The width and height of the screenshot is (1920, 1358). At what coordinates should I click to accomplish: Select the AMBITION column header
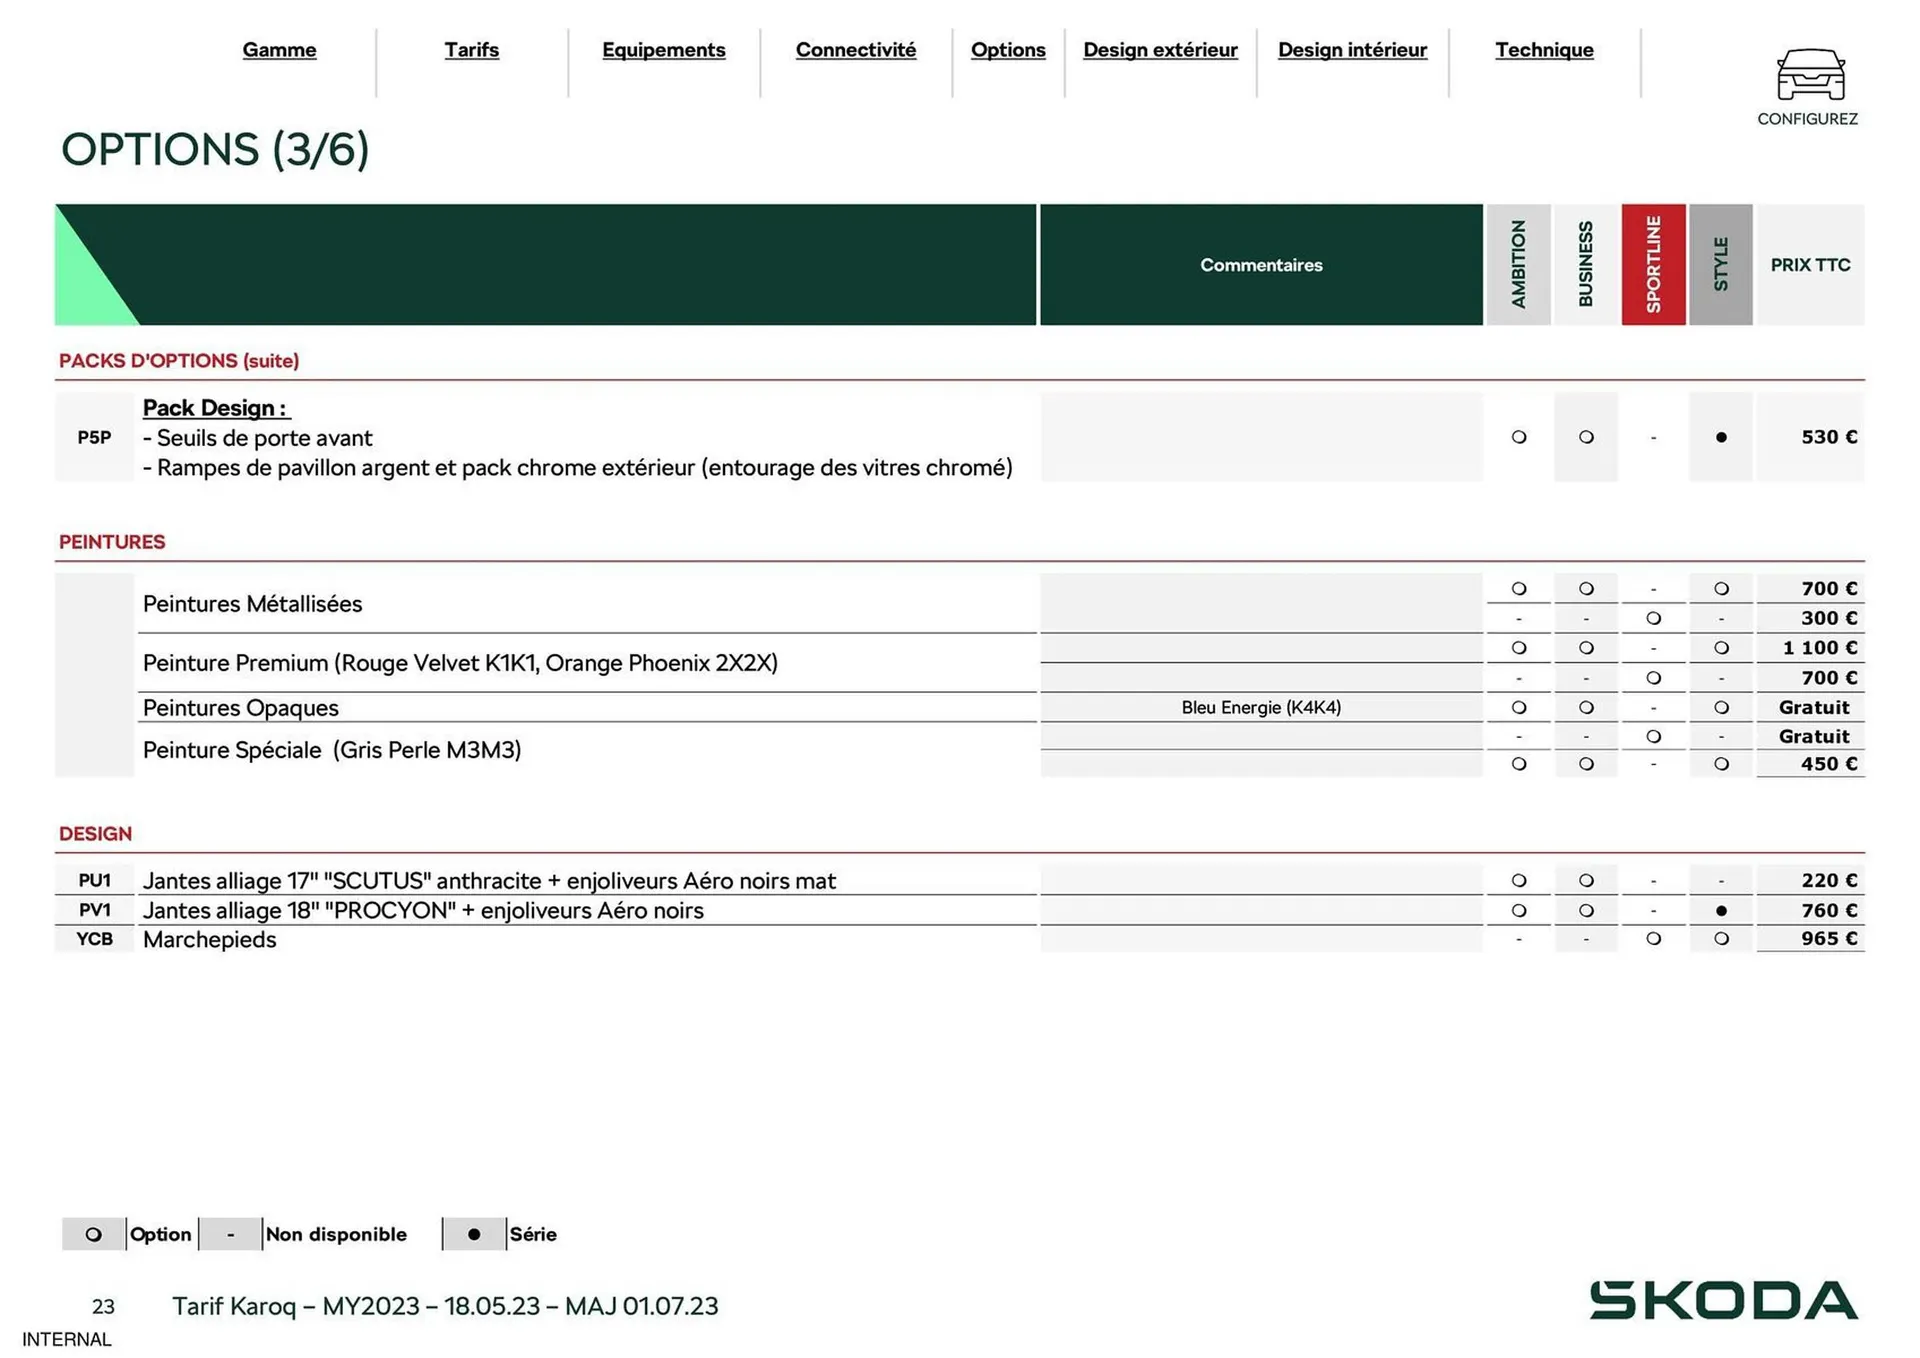click(x=1519, y=264)
